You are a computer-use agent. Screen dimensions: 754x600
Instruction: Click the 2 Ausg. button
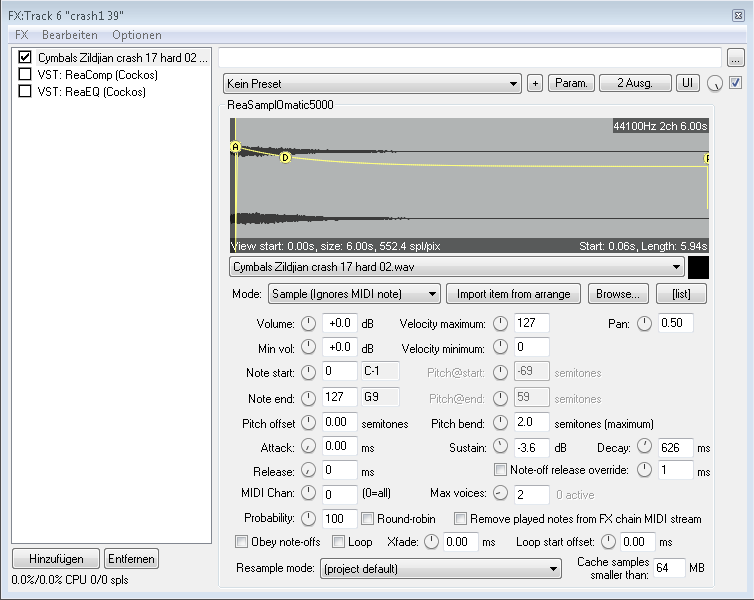coord(635,83)
